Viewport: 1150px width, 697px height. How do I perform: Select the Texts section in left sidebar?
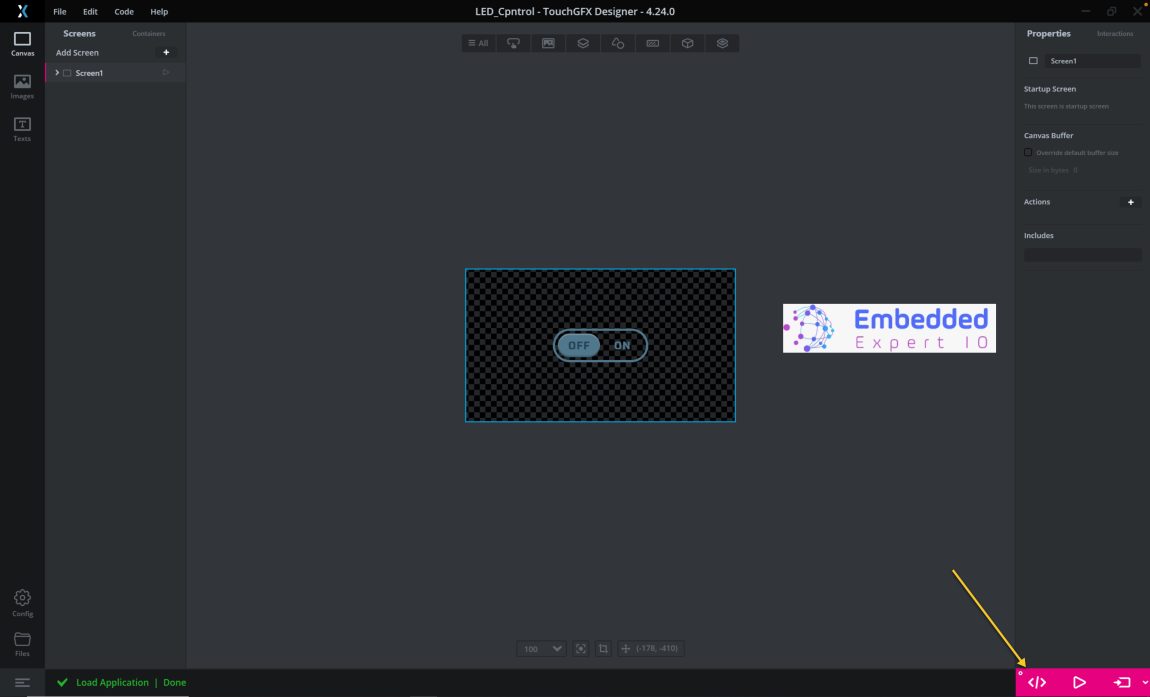[x=22, y=130]
